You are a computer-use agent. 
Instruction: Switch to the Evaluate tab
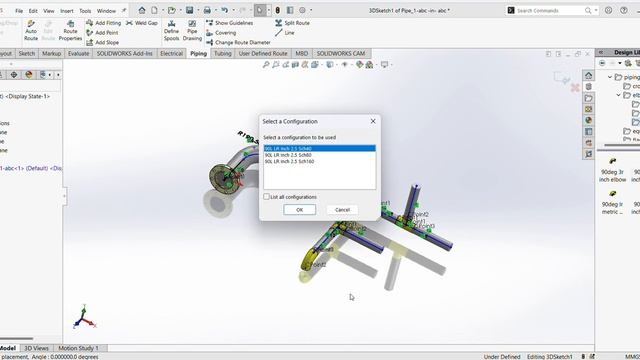click(78, 53)
